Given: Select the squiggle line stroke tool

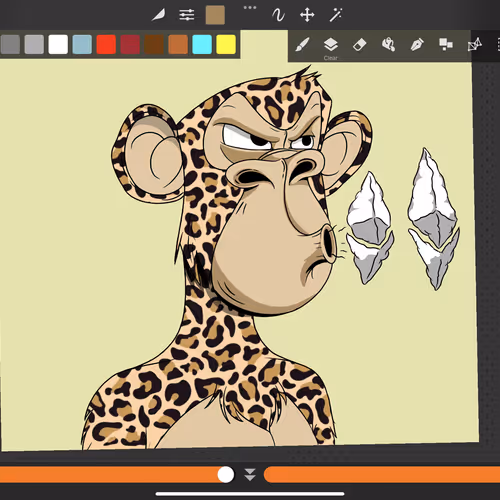Looking at the screenshot, I should (x=278, y=15).
